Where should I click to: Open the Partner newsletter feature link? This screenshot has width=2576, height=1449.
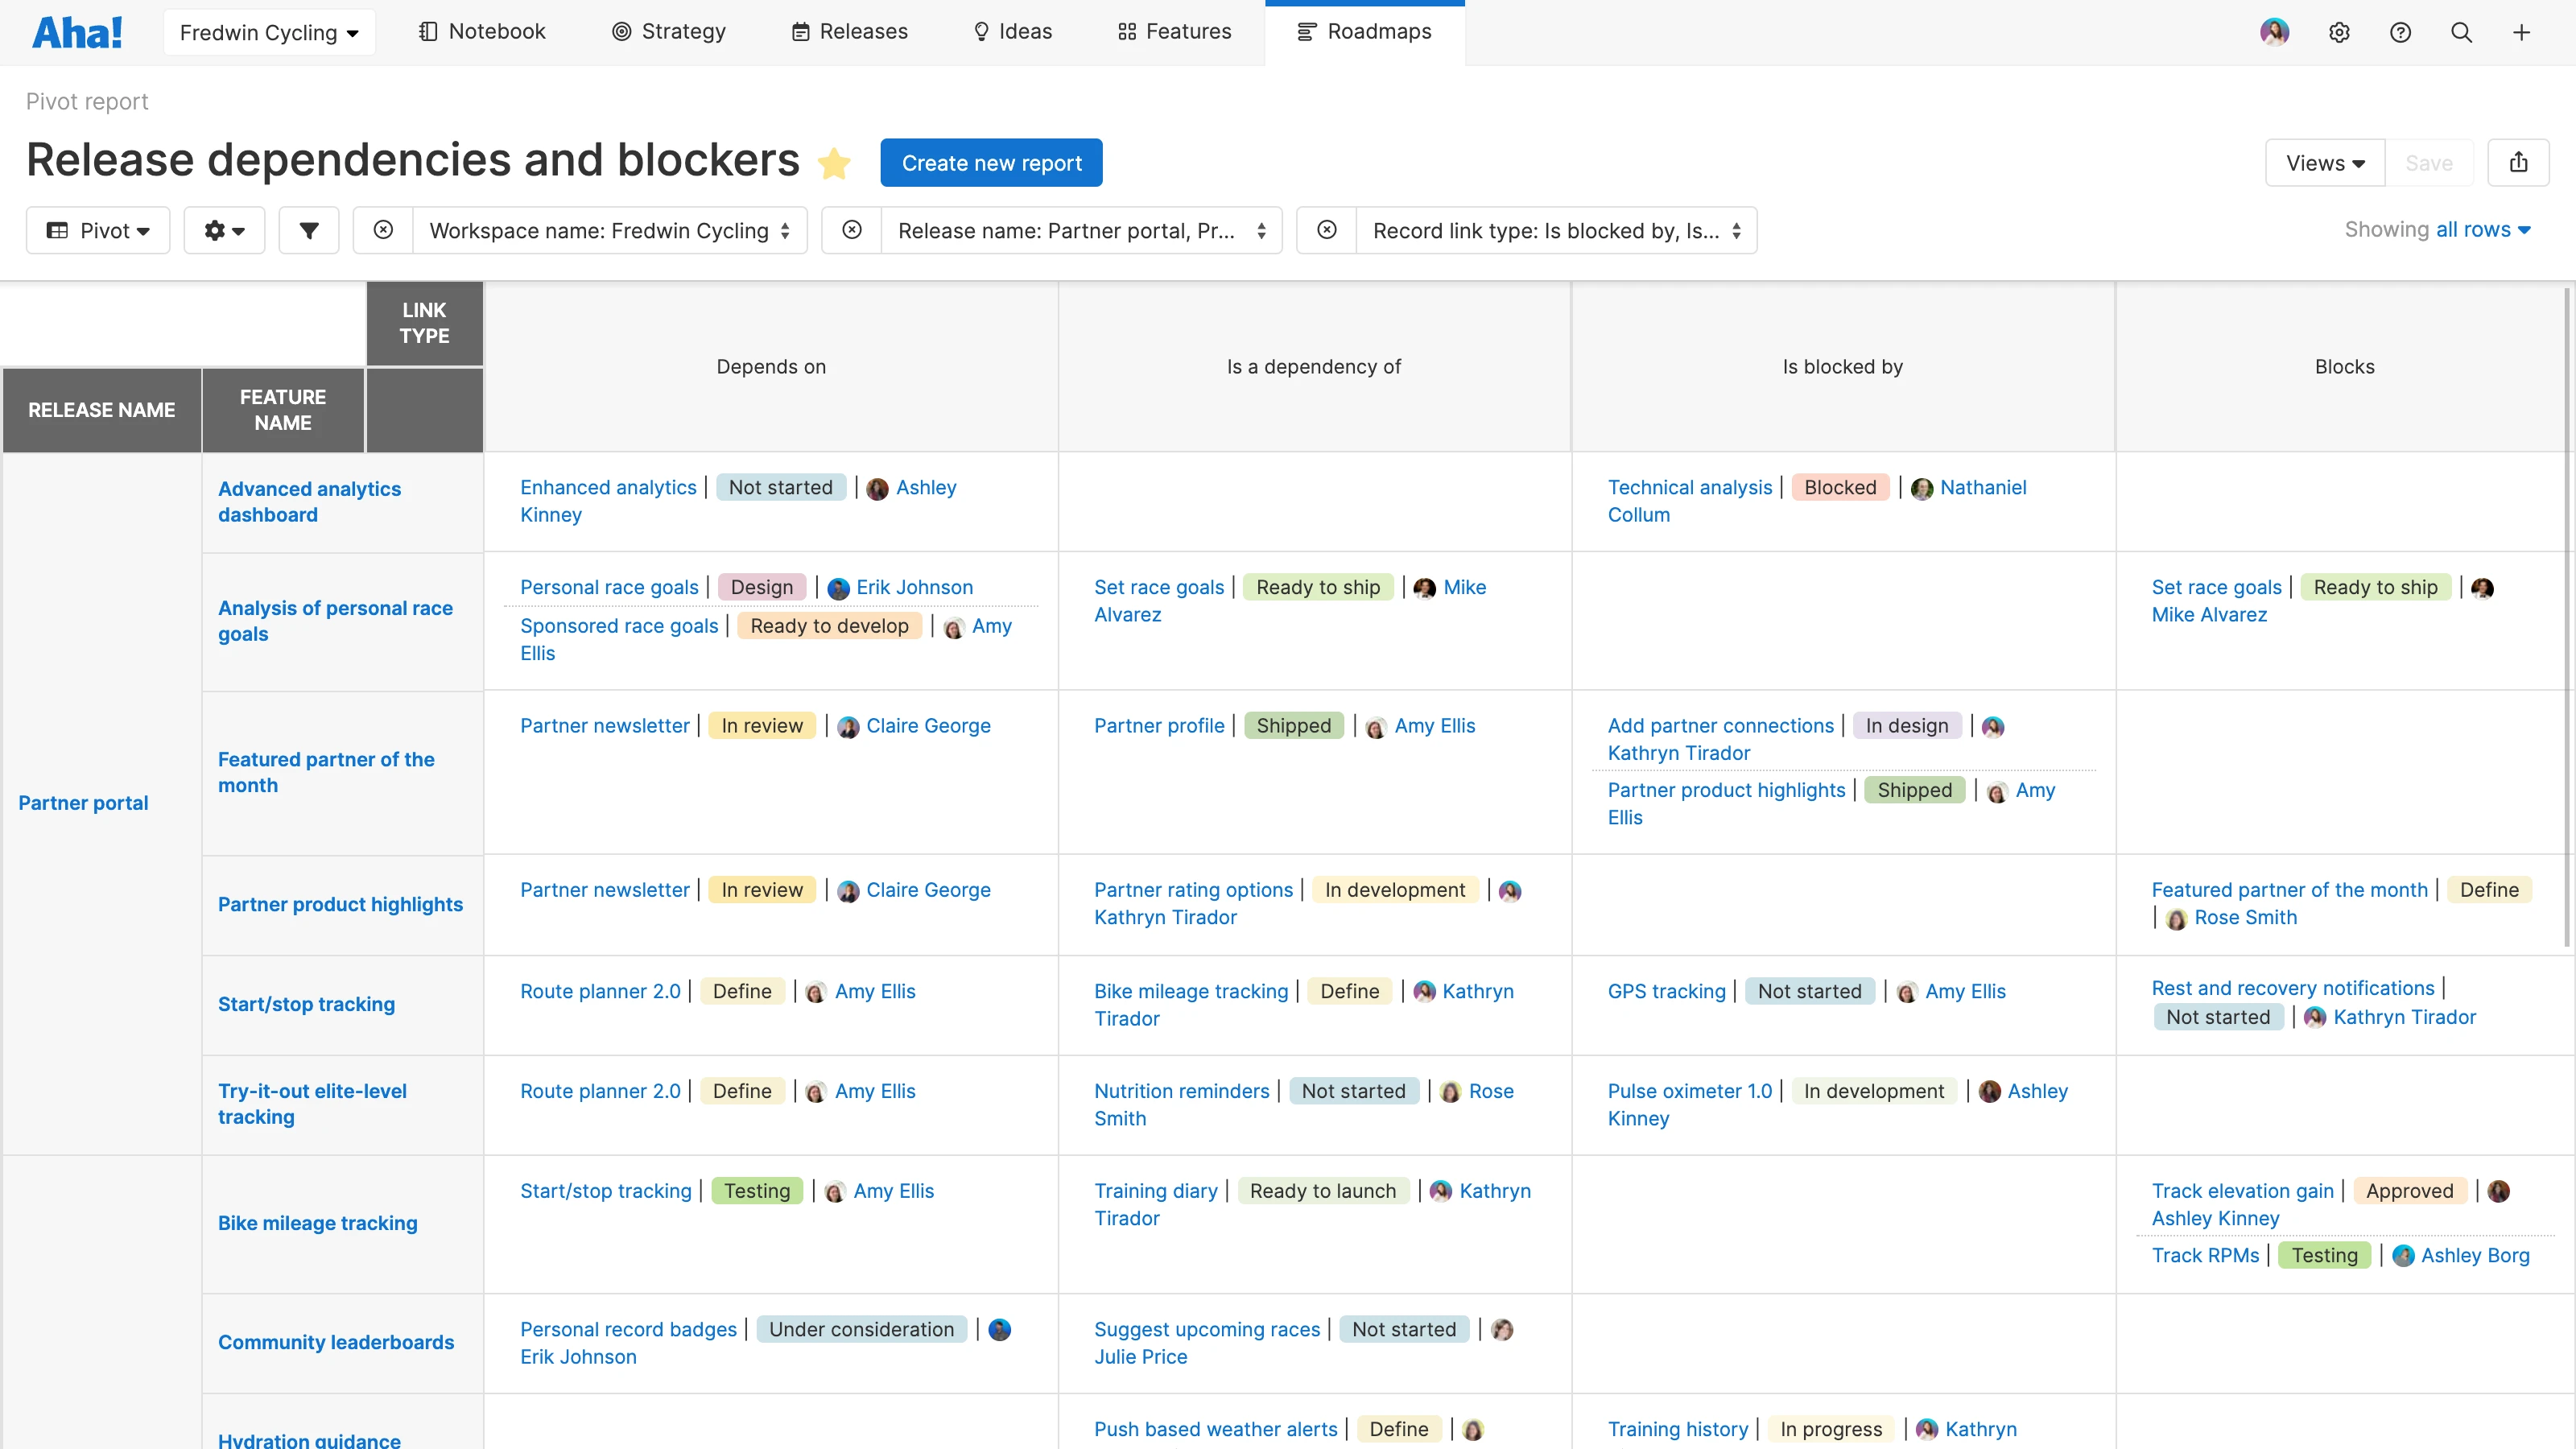pyautogui.click(x=604, y=725)
